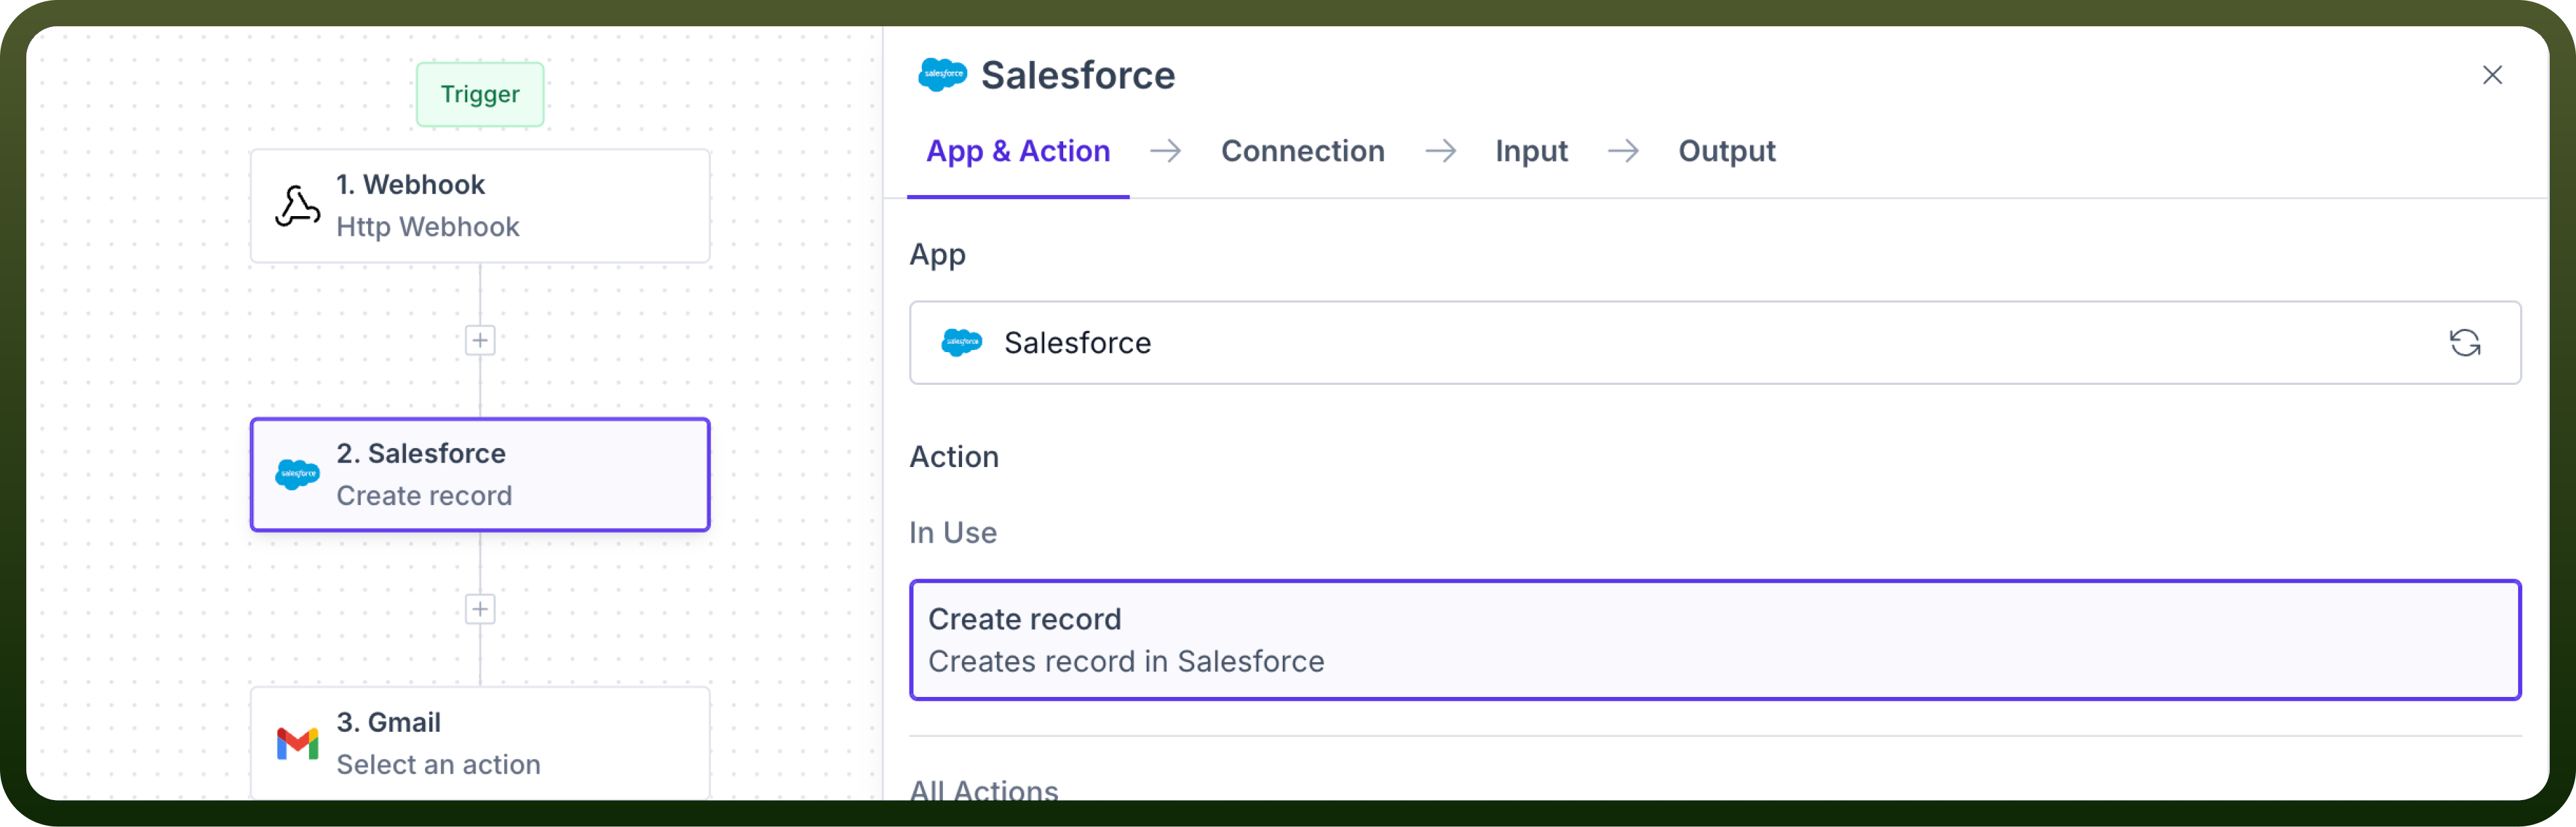Click the Salesforce panel title text
Viewport: 2576px width, 827px height.
(x=1077, y=75)
